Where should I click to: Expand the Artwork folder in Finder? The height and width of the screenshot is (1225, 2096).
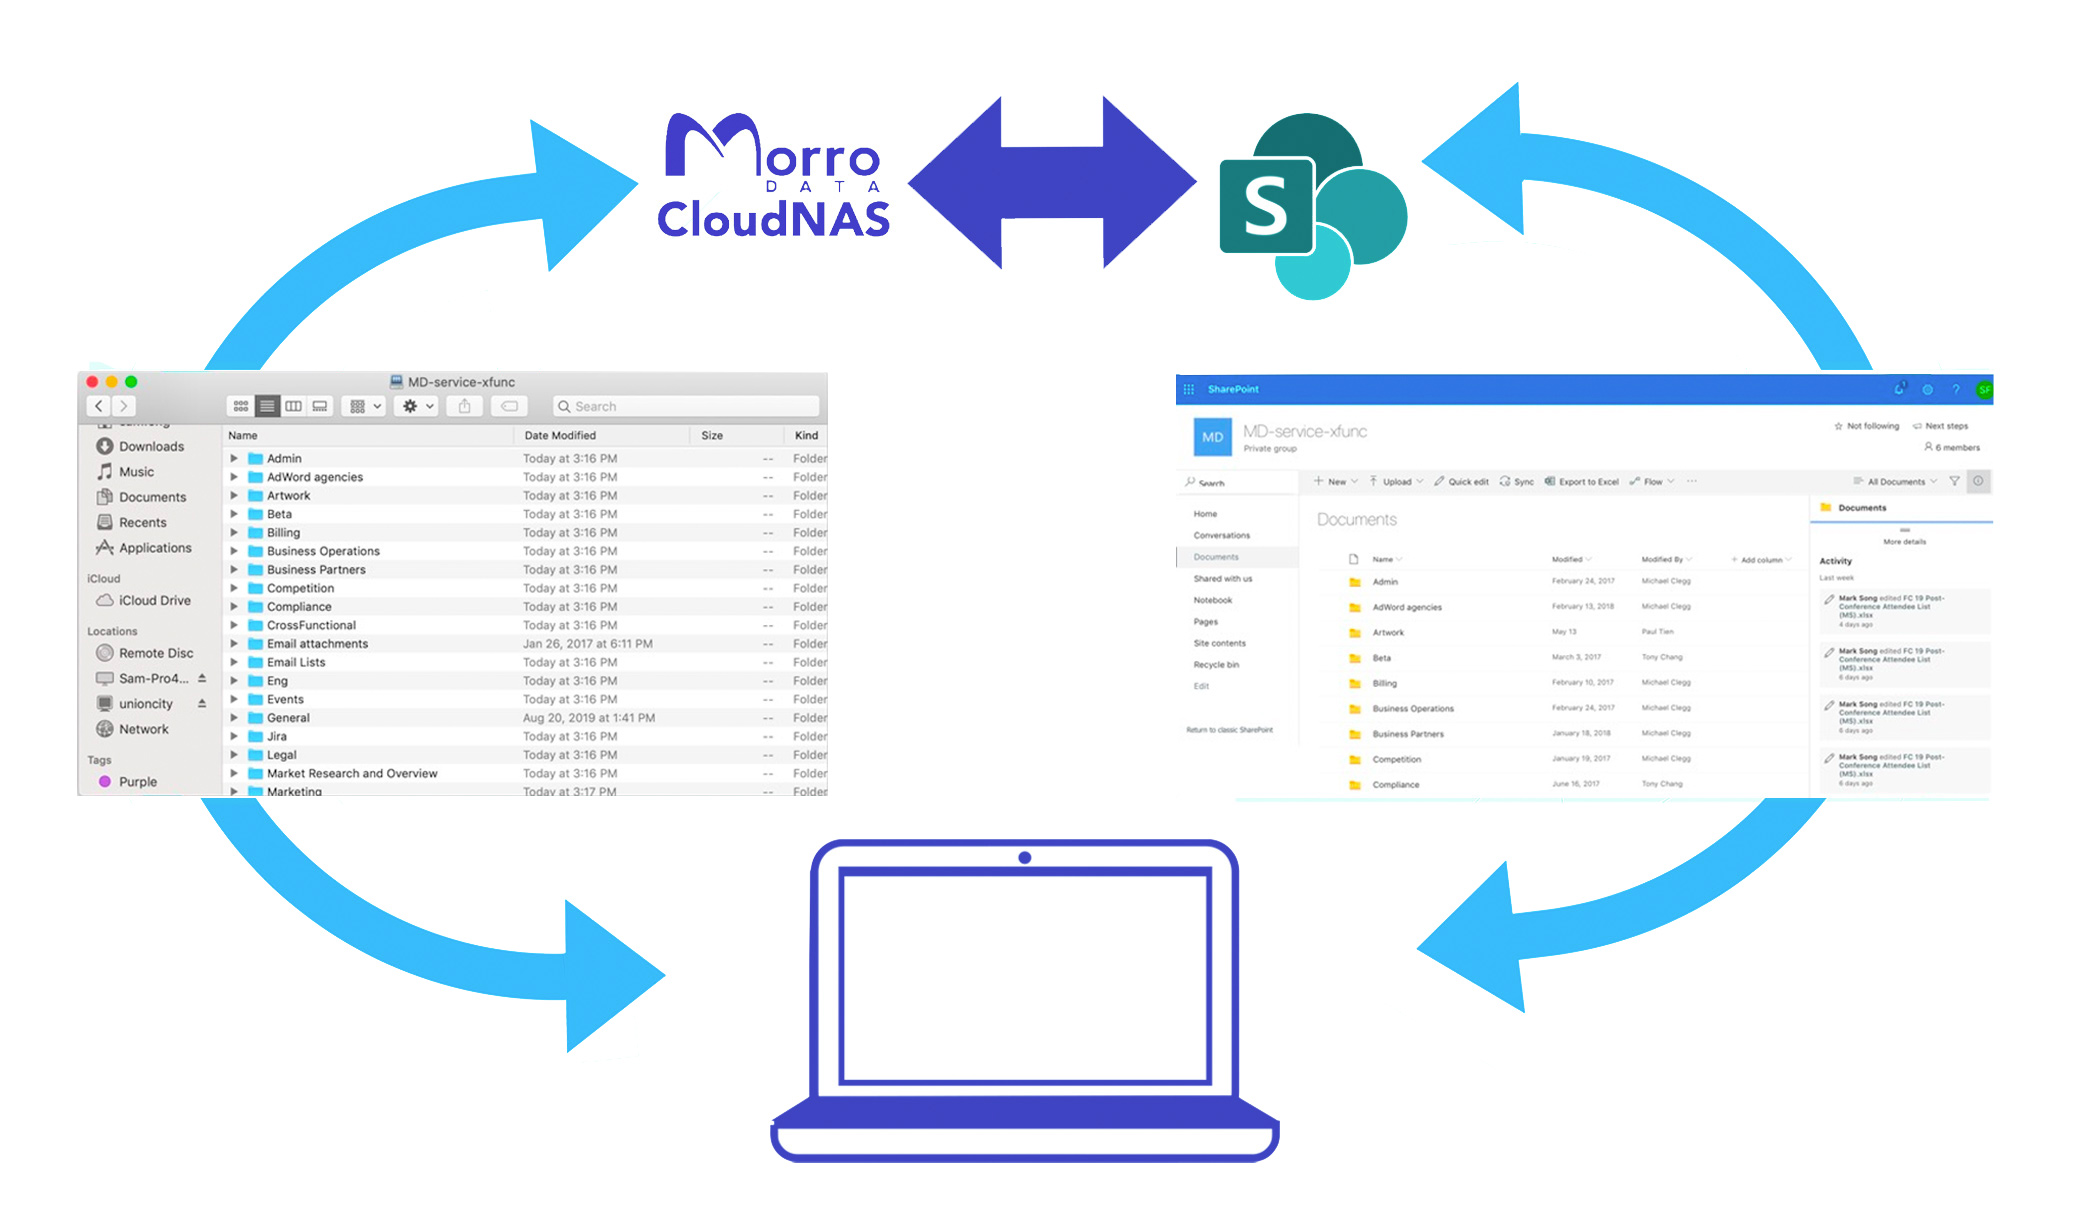234,495
